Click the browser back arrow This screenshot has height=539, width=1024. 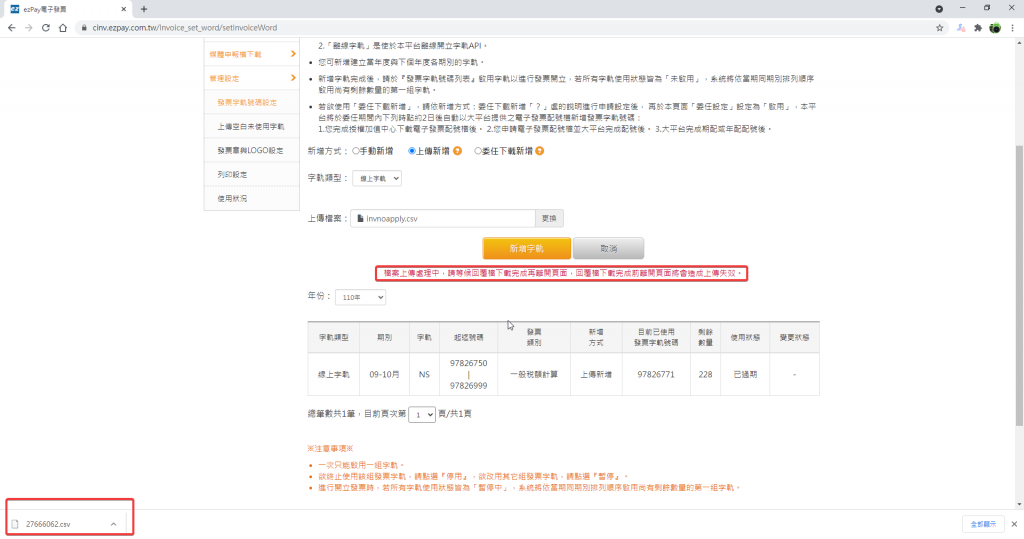coord(12,28)
